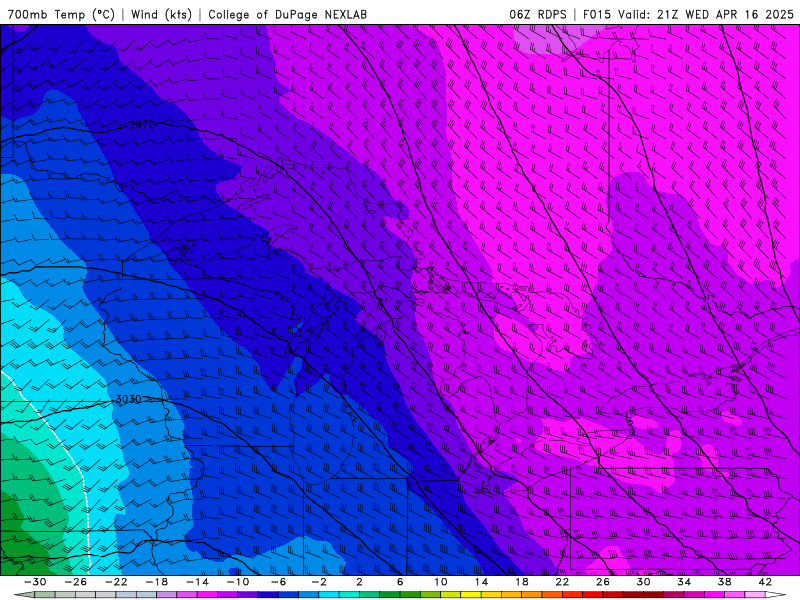Click the 22 tick label on colorbar
Viewport: 800px width, 600px height.
click(562, 582)
